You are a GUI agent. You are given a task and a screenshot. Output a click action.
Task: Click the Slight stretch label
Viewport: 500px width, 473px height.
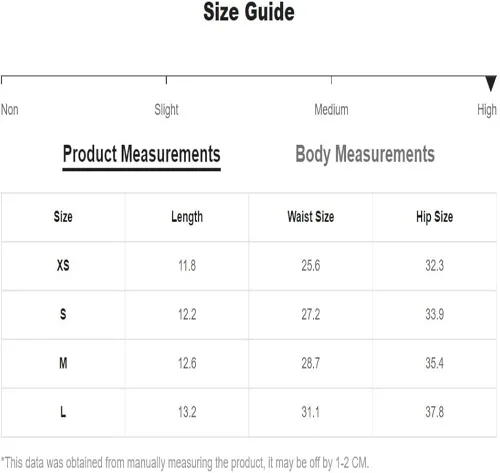point(166,110)
